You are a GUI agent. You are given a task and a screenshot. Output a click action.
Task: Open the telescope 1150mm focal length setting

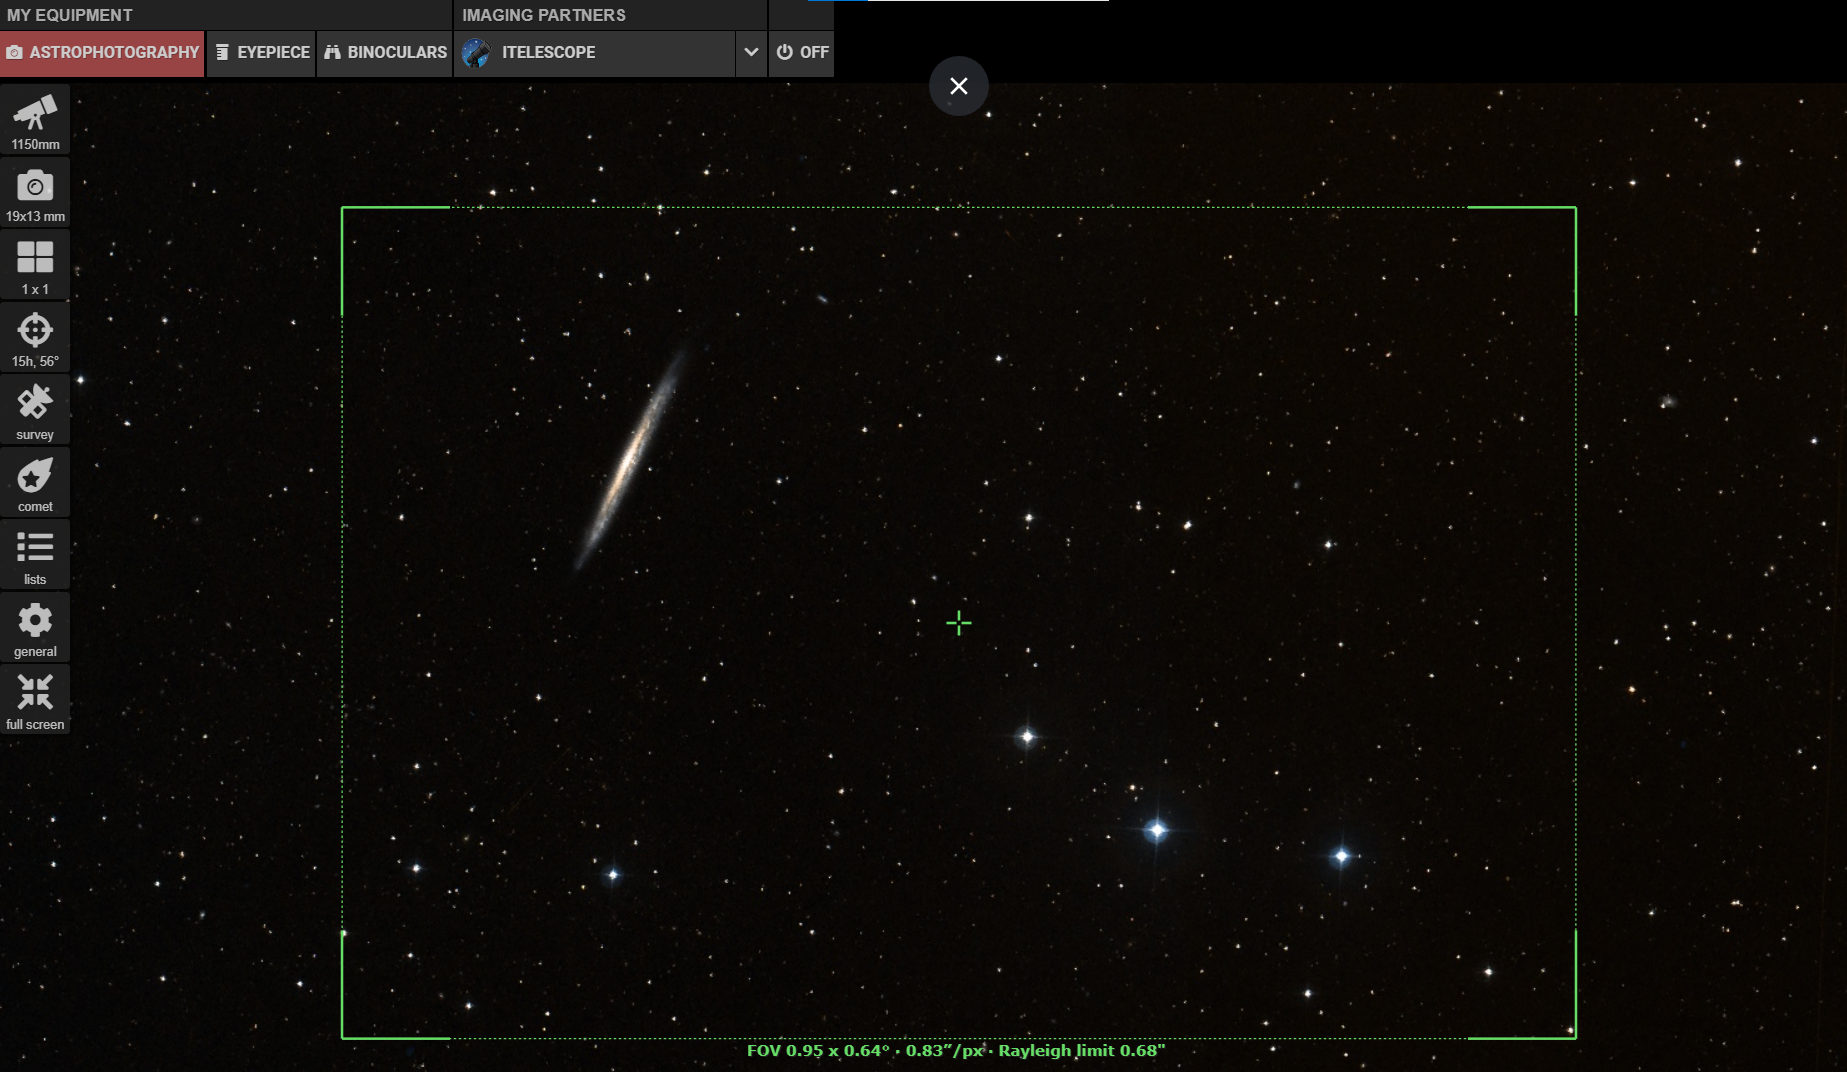coord(35,120)
